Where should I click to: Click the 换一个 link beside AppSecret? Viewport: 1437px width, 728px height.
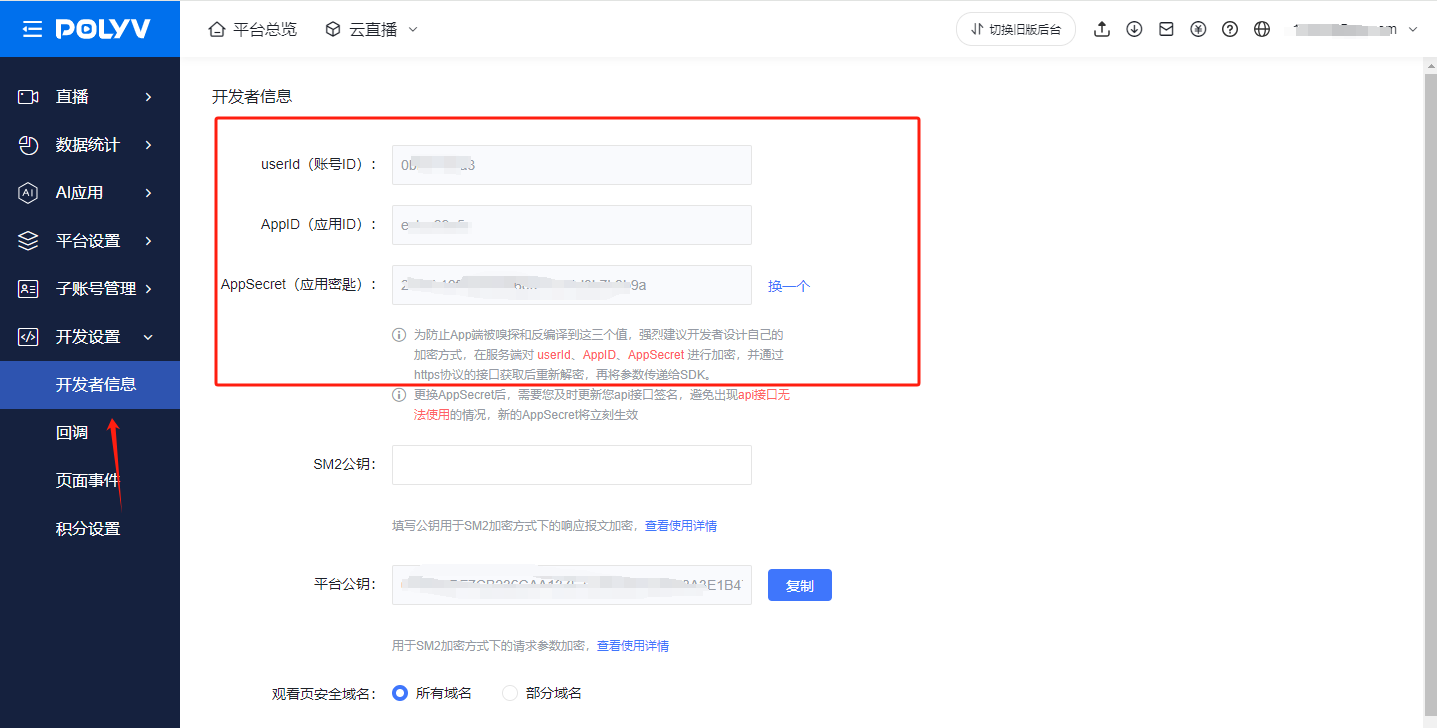click(x=788, y=286)
